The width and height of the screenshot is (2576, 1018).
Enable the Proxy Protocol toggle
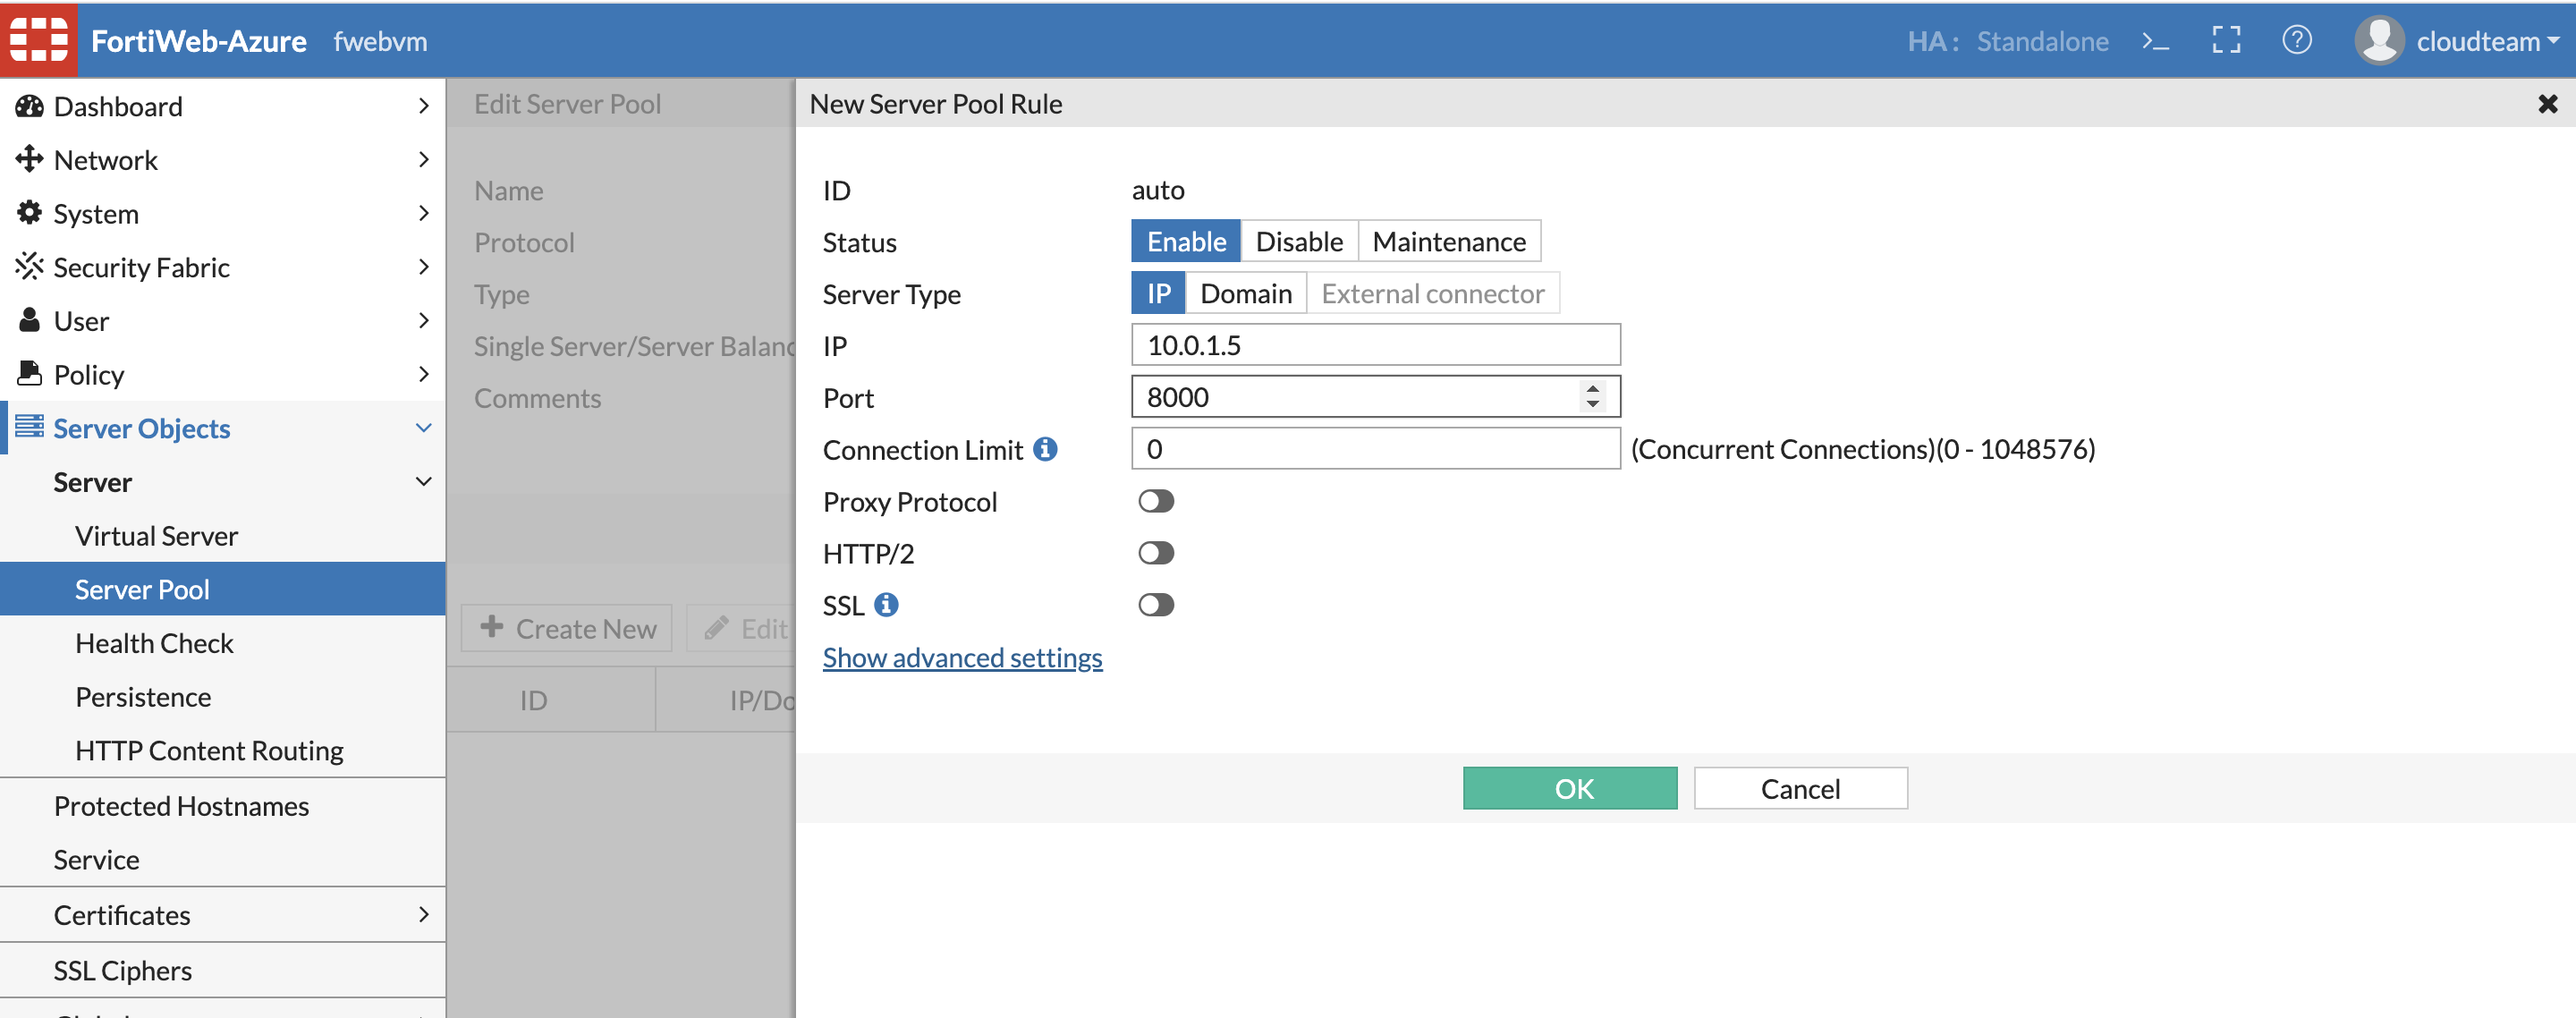click(1156, 501)
